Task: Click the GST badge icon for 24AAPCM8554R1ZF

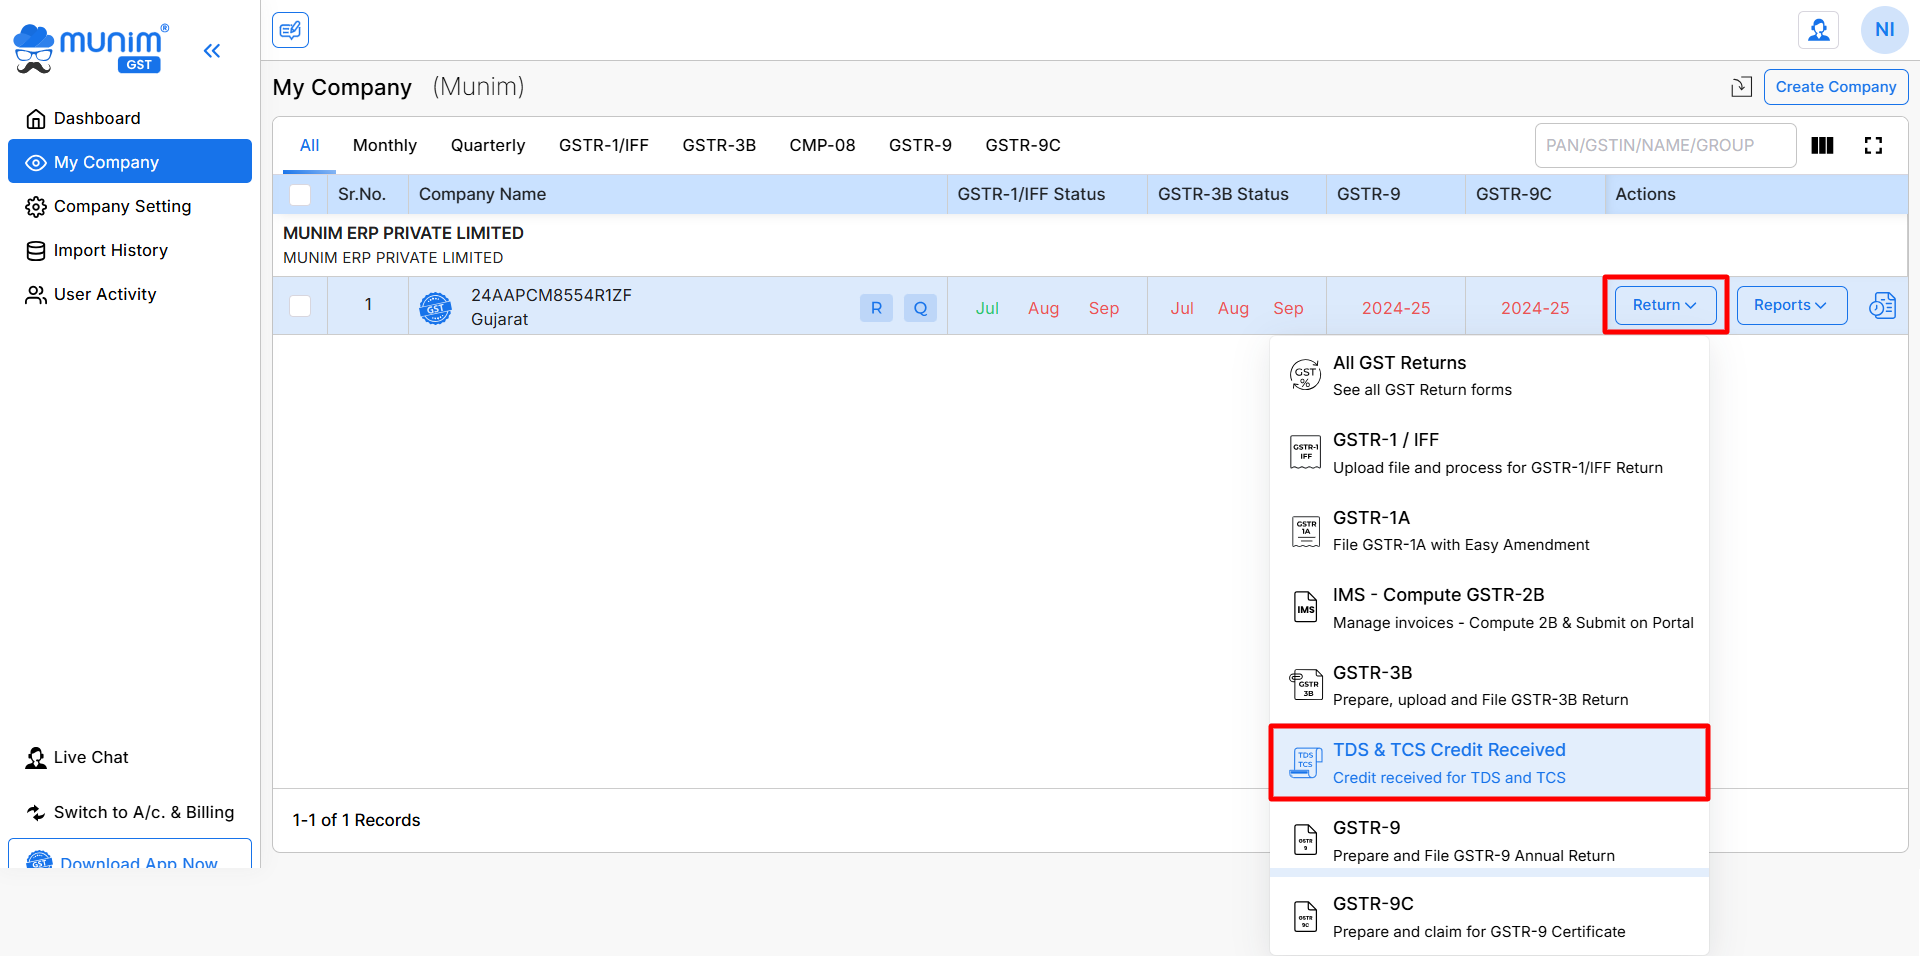Action: point(435,309)
